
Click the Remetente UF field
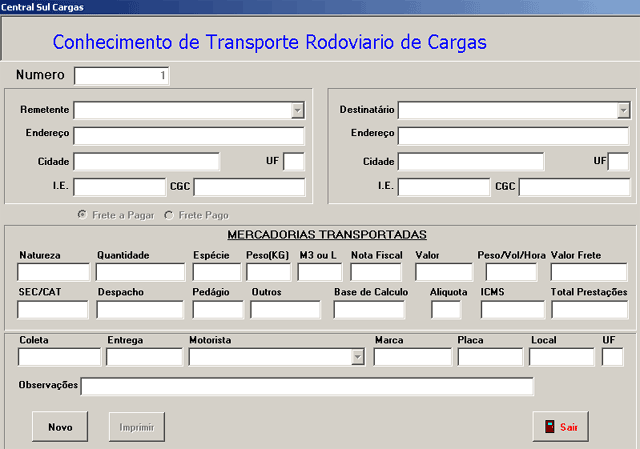pyautogui.click(x=294, y=162)
